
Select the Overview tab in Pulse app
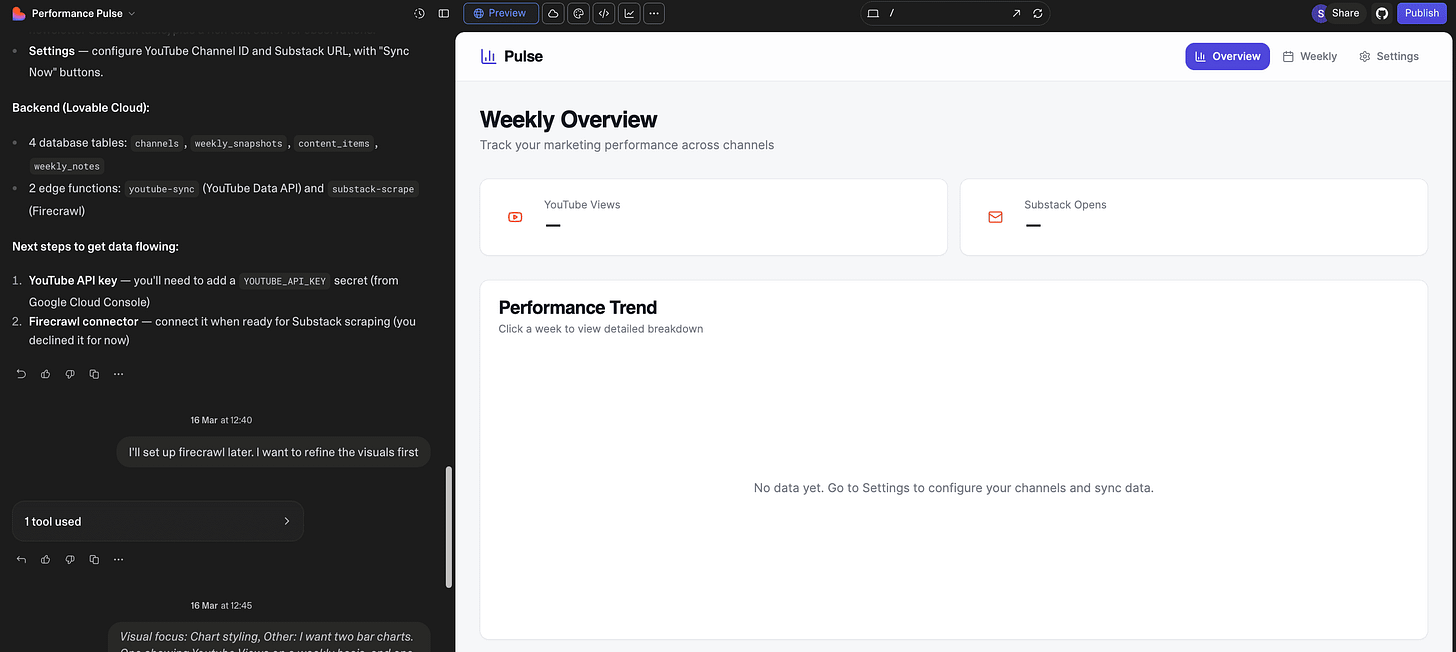[1227, 56]
